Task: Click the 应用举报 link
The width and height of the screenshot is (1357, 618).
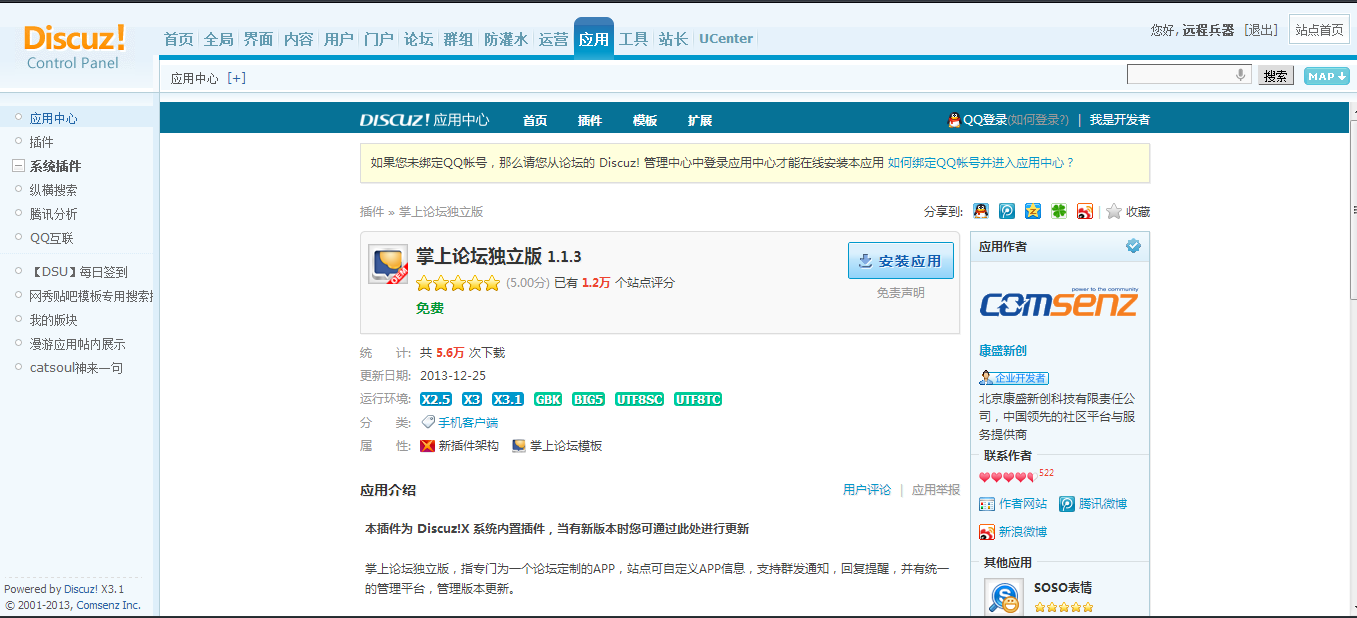Action: tap(936, 490)
